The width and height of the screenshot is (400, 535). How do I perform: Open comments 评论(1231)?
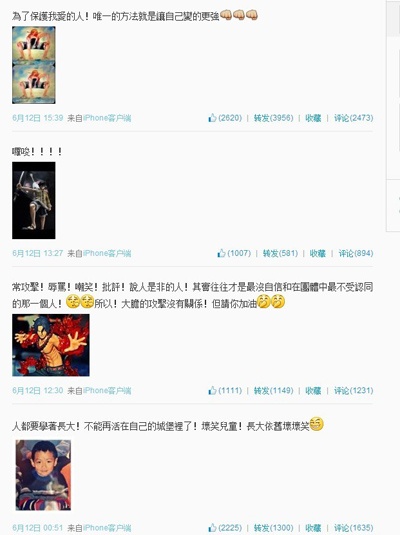click(353, 390)
